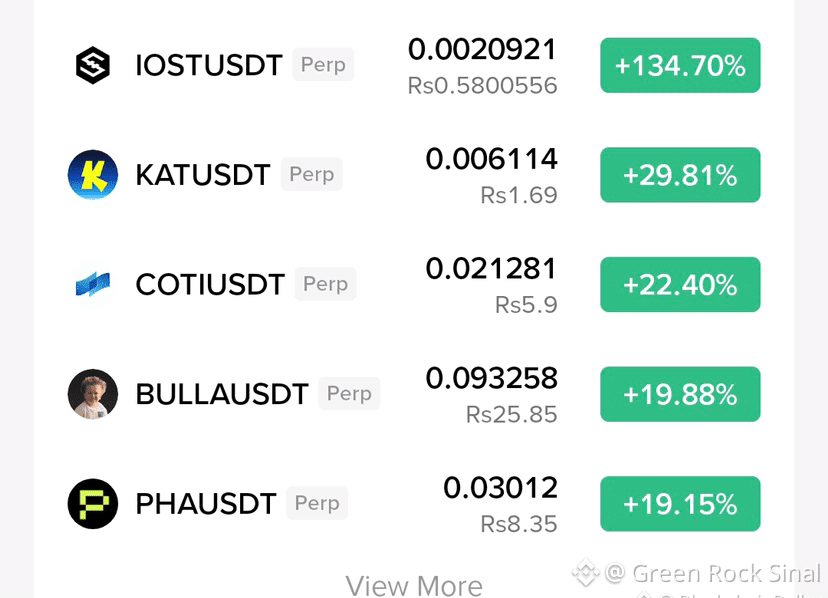828x598 pixels.
Task: Select the Perp tag beside BULLAUSDT
Action: [349, 394]
